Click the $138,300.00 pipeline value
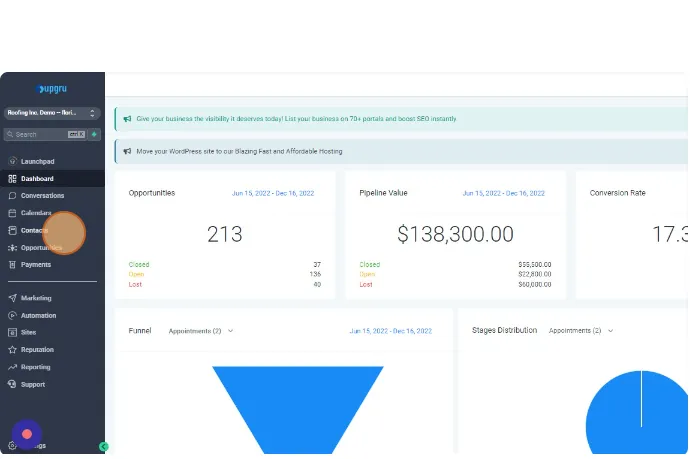 (x=455, y=234)
